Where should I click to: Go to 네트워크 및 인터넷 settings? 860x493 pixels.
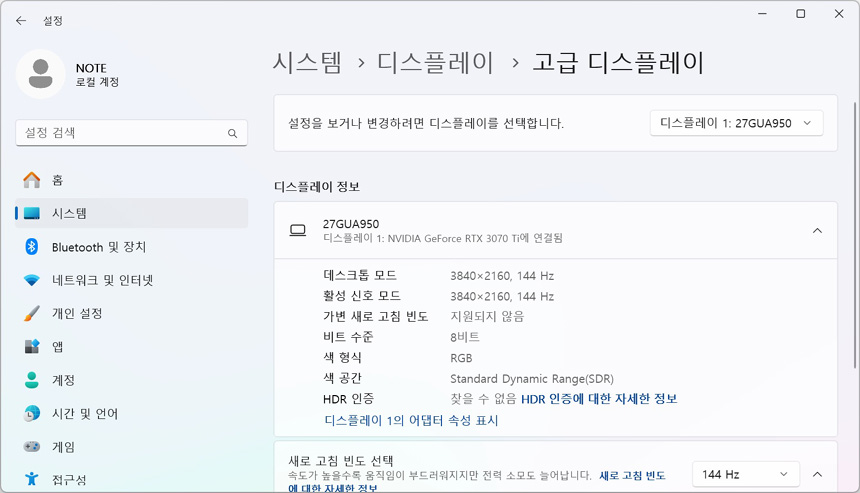tap(102, 280)
